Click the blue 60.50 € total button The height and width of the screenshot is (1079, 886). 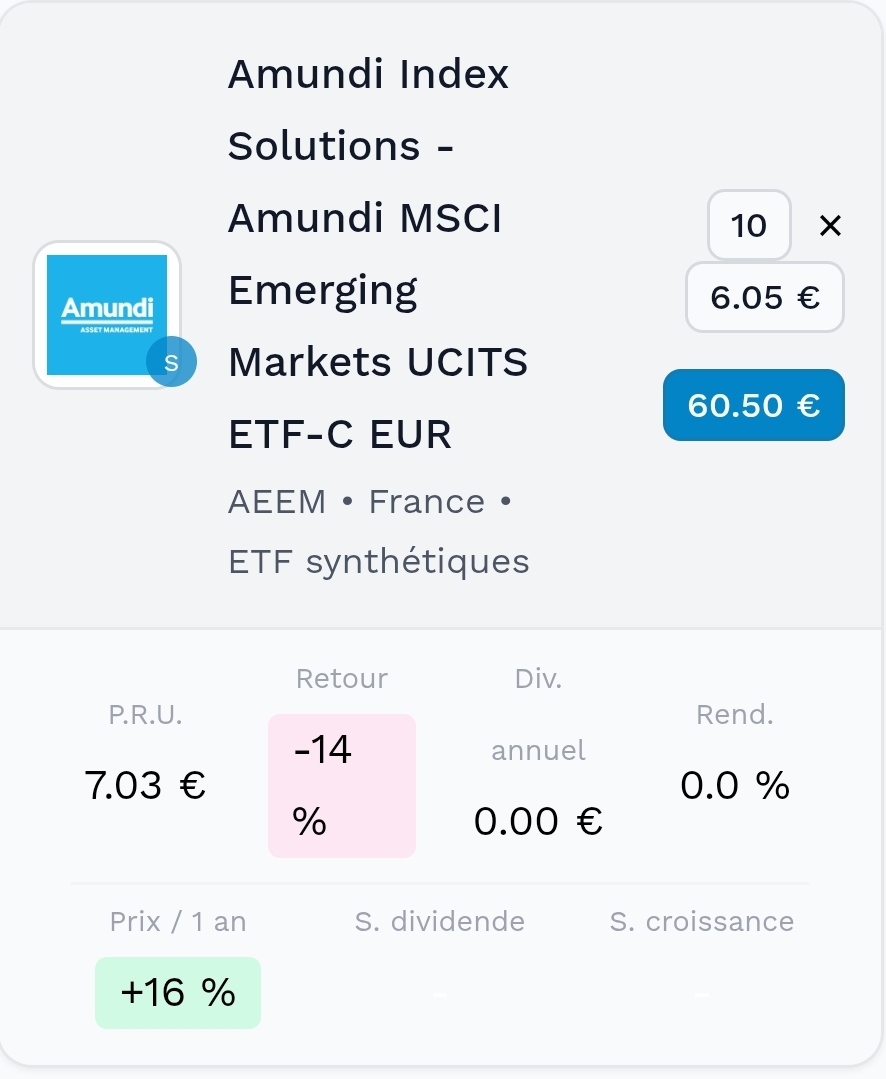click(x=754, y=405)
